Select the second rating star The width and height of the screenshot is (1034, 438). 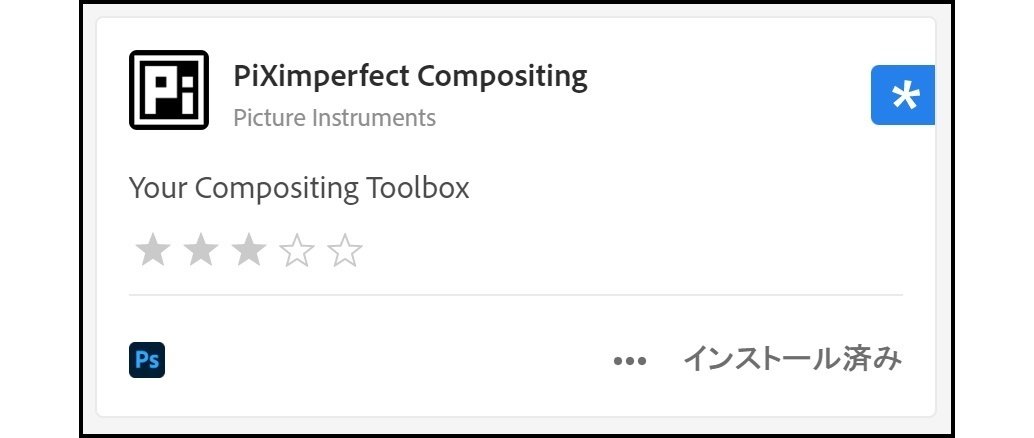pos(201,250)
